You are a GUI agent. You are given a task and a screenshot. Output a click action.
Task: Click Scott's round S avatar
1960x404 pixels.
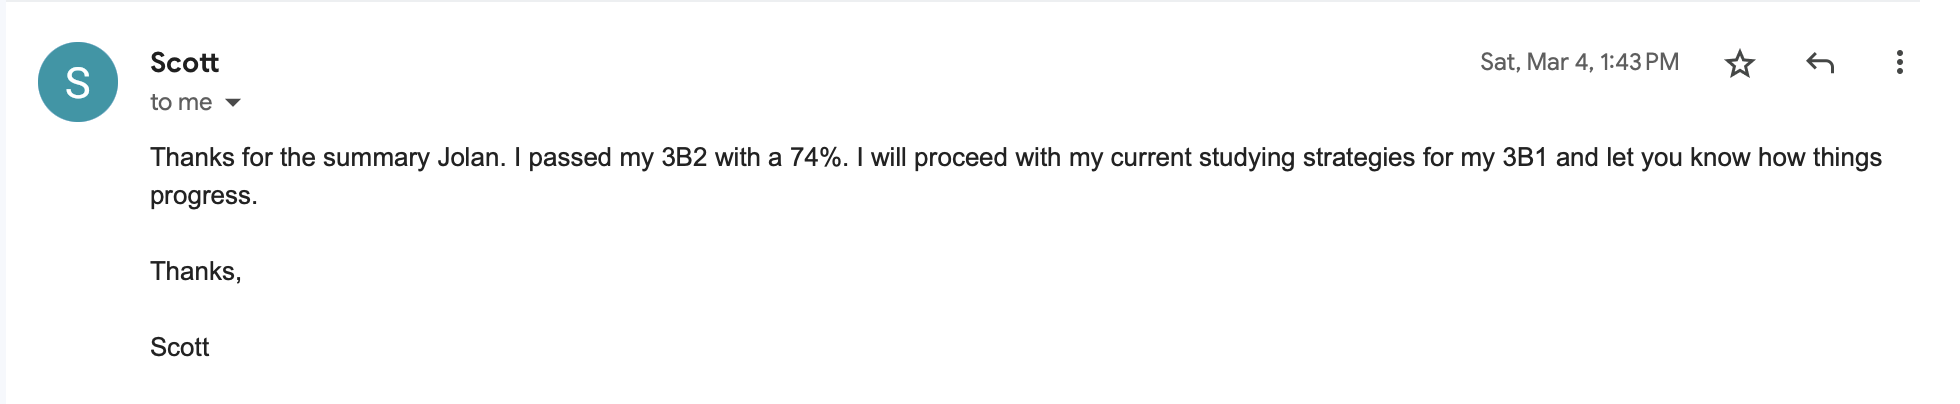pyautogui.click(x=78, y=82)
